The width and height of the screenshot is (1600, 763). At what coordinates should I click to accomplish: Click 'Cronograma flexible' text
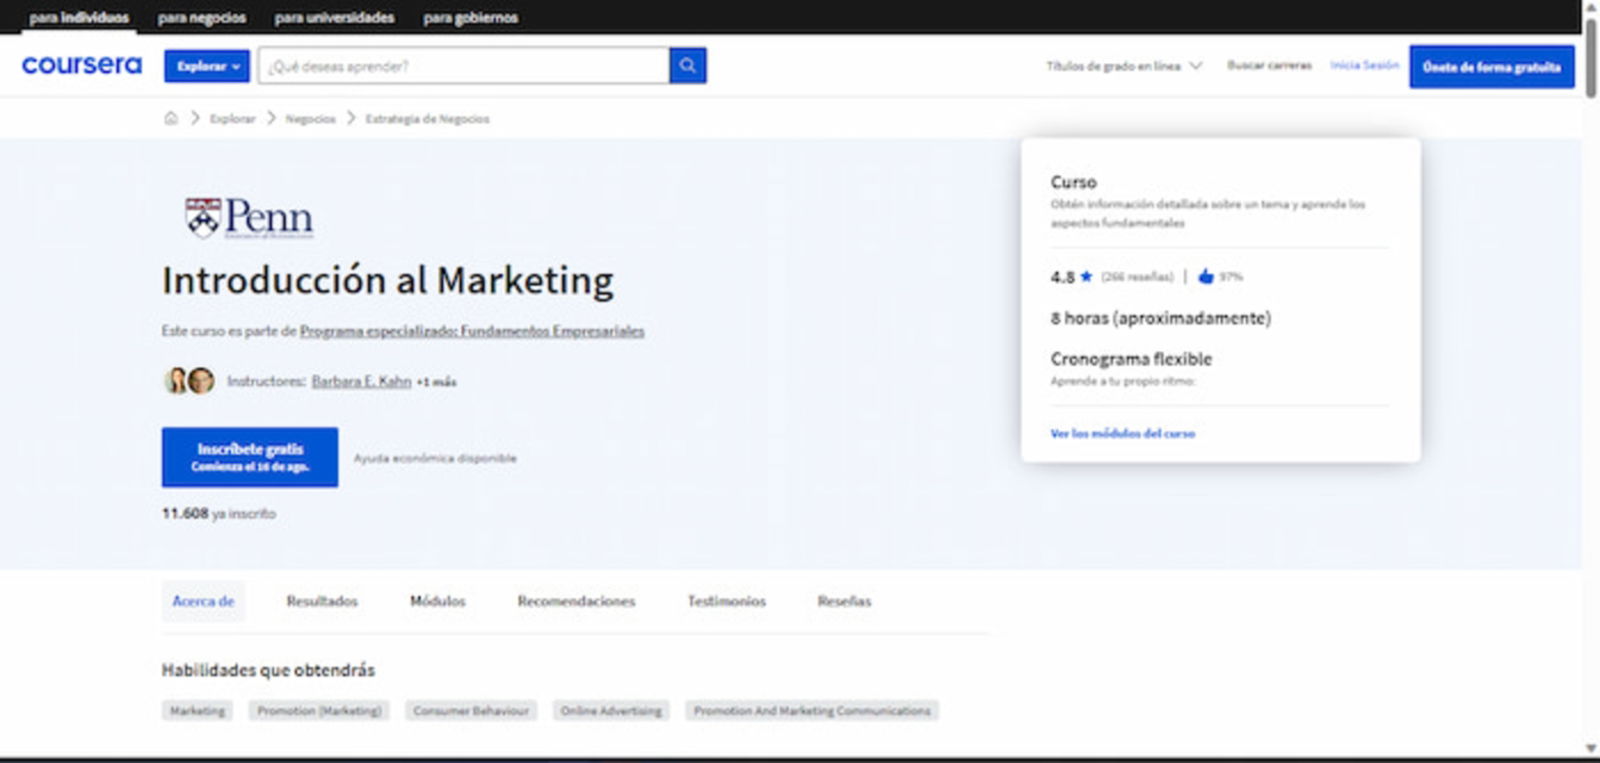pyautogui.click(x=1131, y=358)
